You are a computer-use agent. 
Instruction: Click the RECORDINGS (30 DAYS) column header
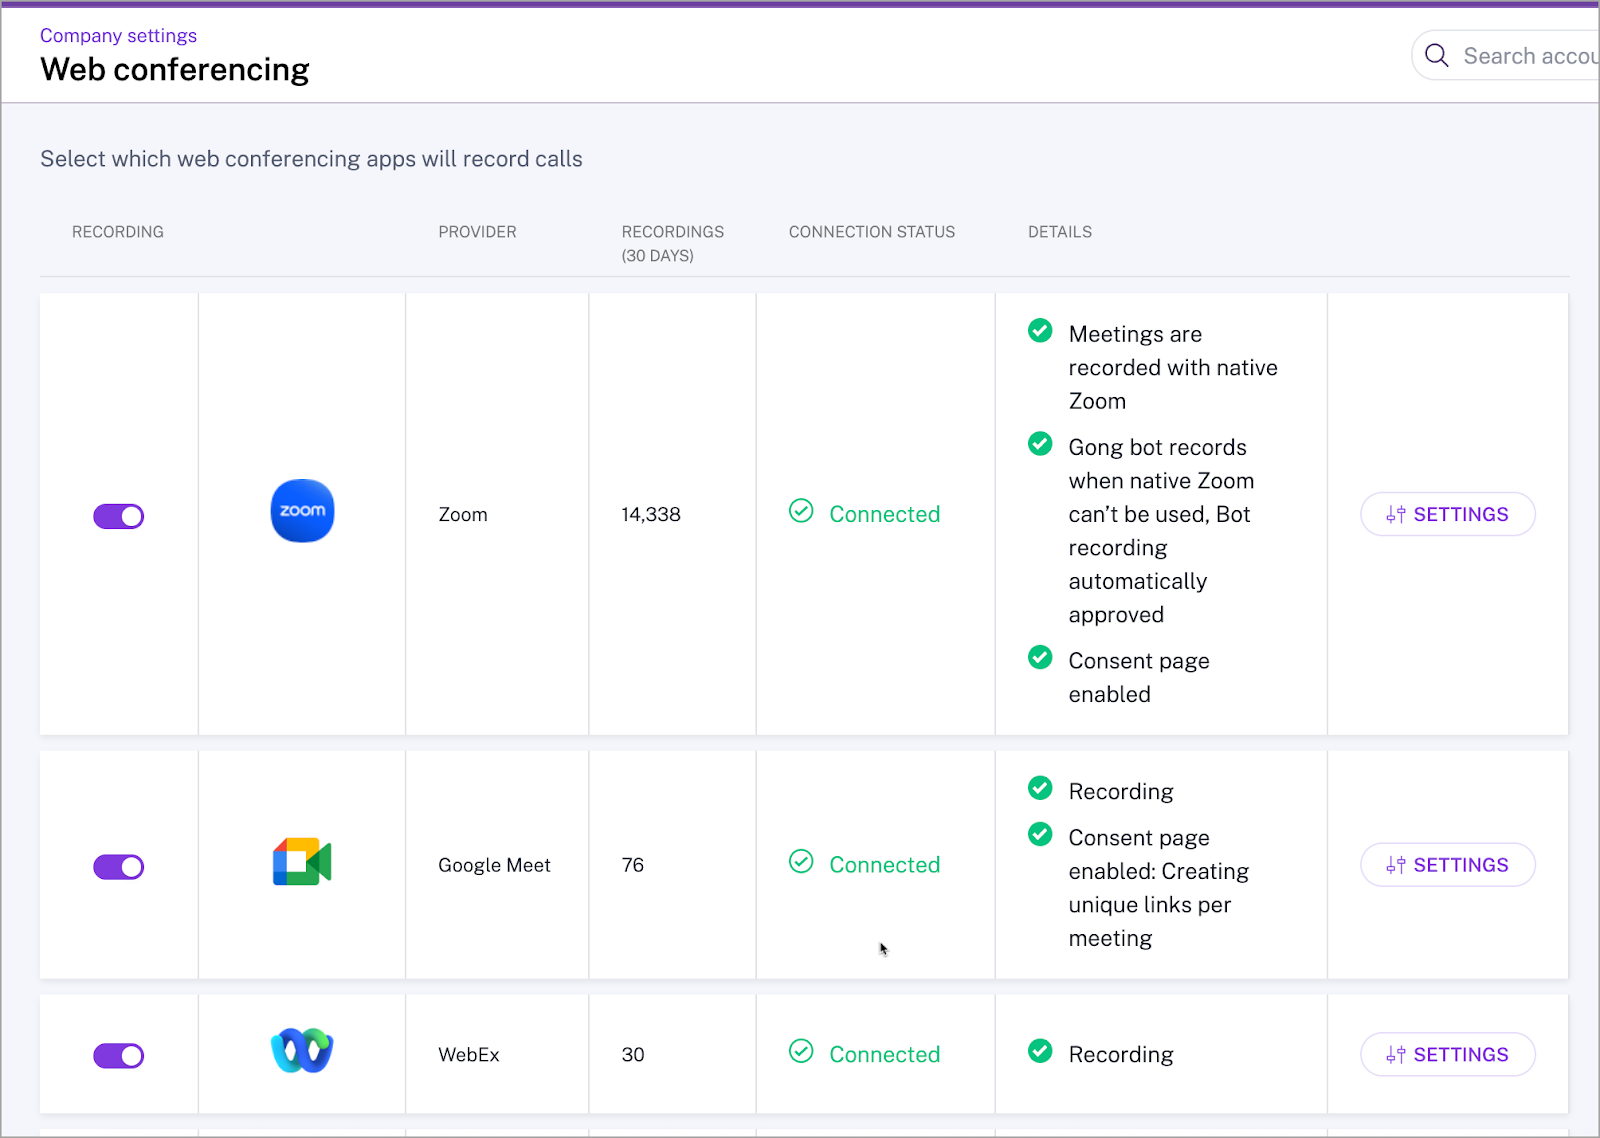(673, 244)
